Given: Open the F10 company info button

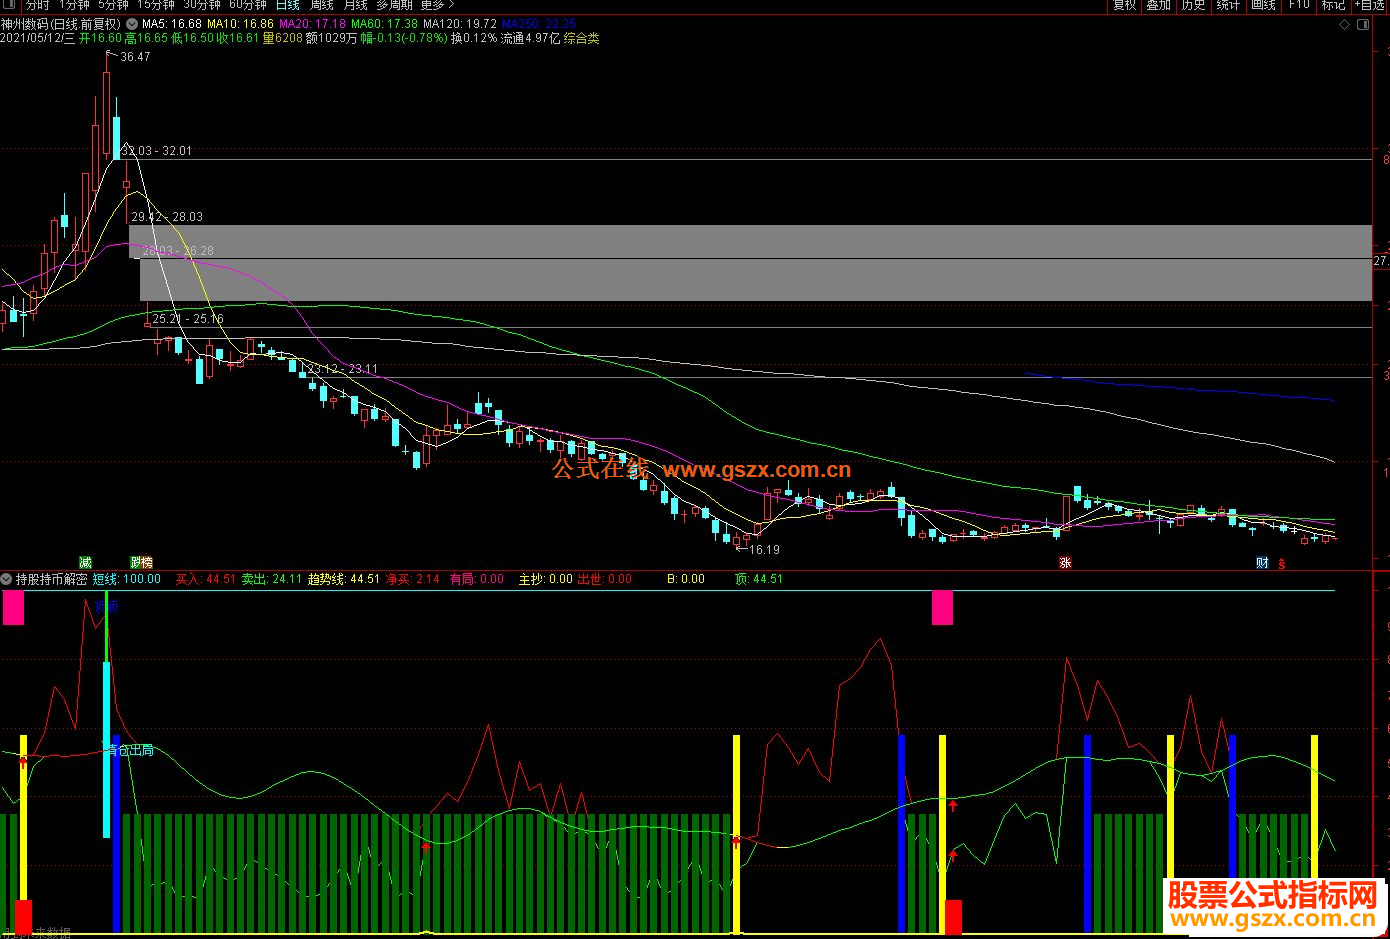Looking at the screenshot, I should point(1299,5).
